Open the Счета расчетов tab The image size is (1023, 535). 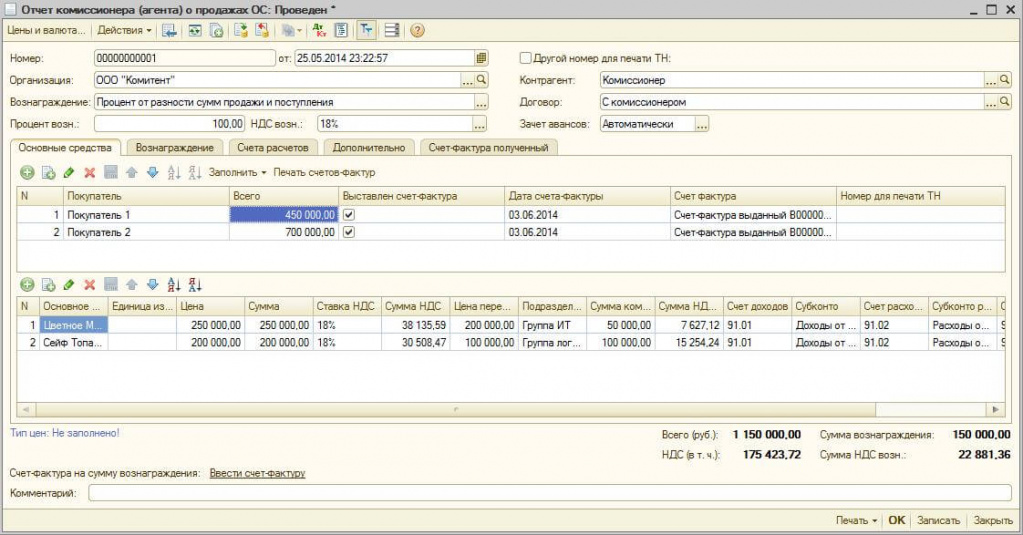click(274, 148)
